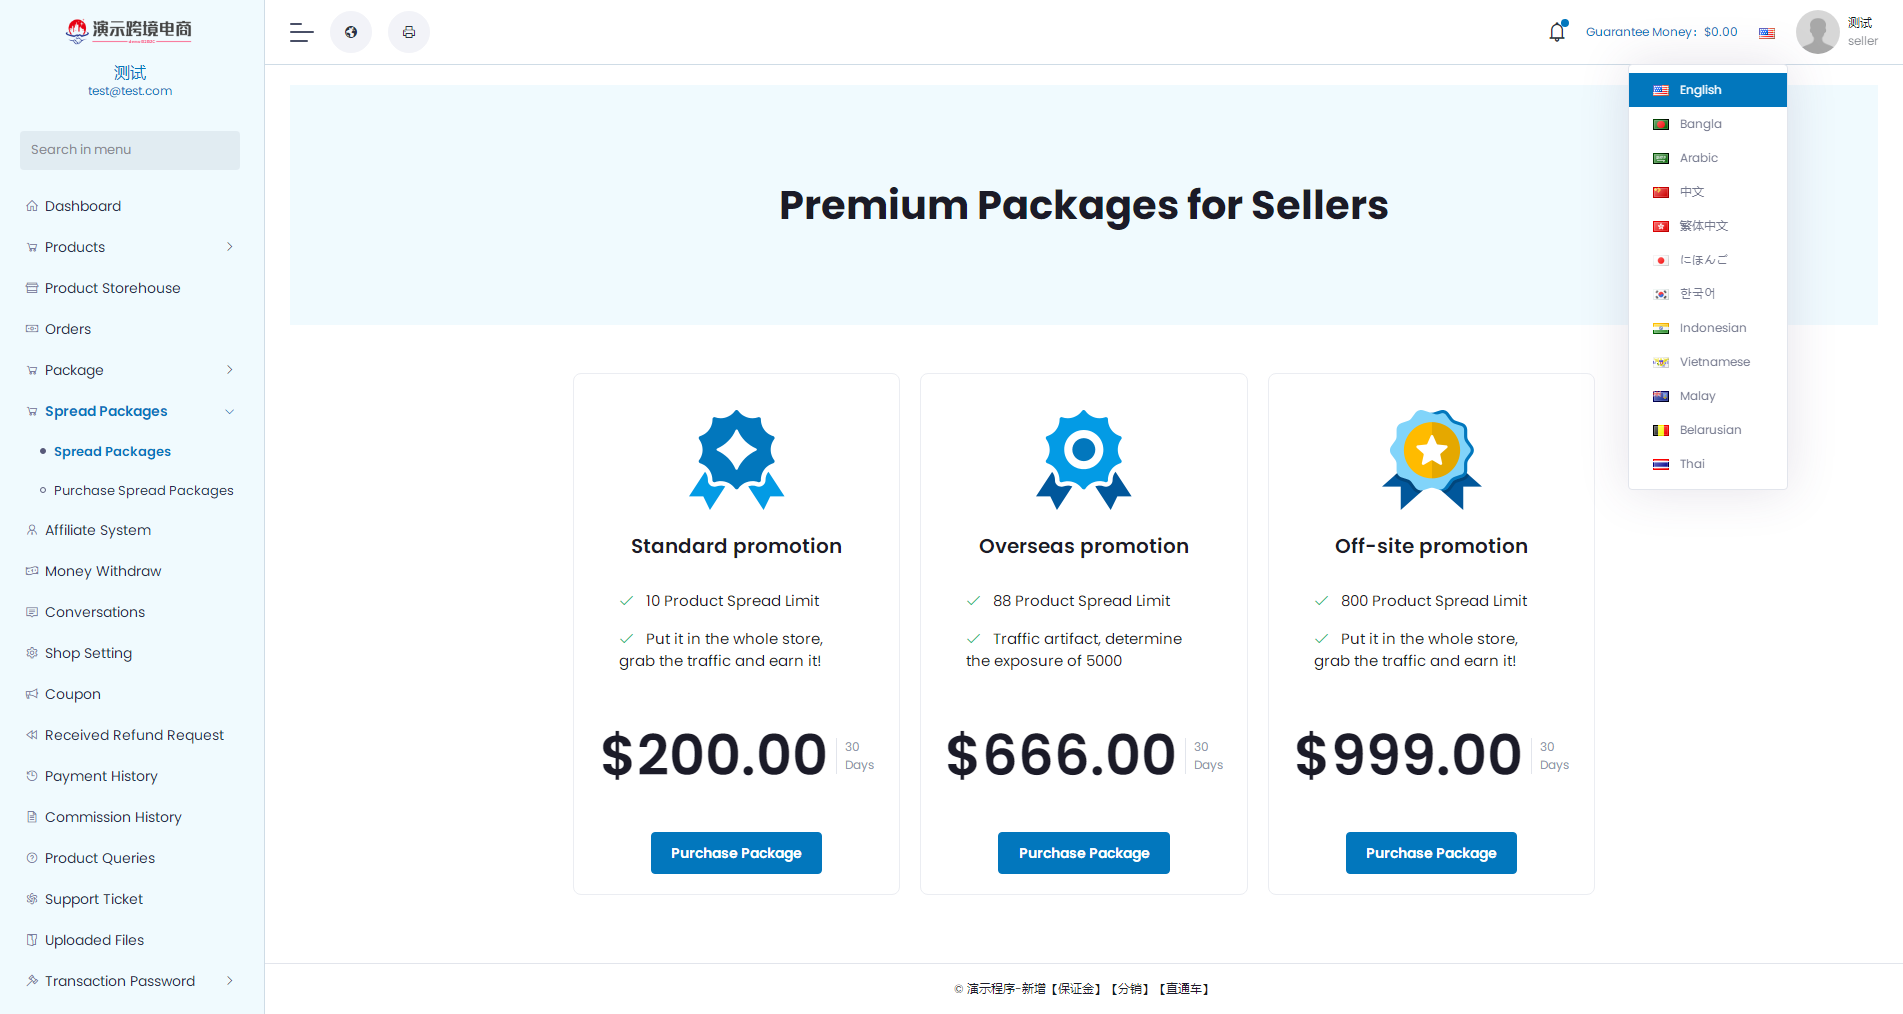Purchase the Standard promotion package
This screenshot has width=1903, height=1014.
pos(736,853)
